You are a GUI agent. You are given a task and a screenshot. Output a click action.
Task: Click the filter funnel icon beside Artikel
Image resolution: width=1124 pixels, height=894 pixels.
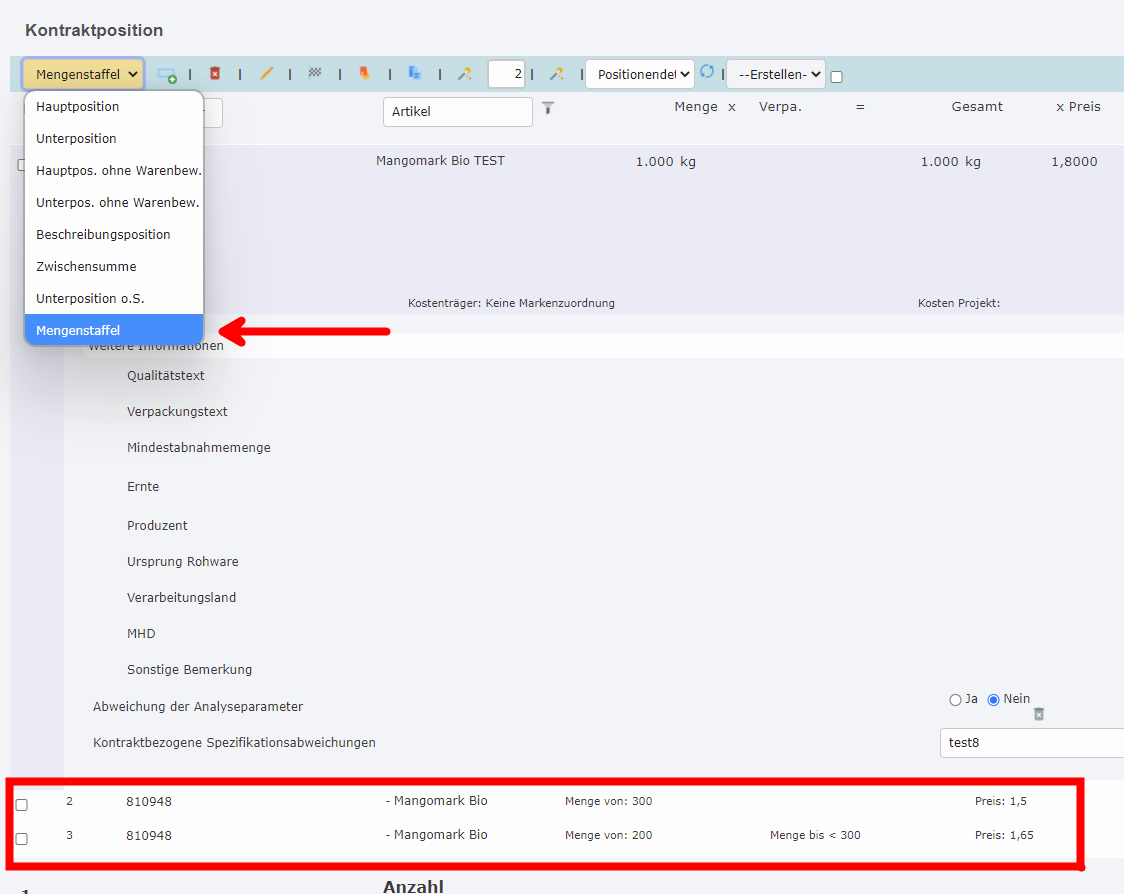(548, 108)
